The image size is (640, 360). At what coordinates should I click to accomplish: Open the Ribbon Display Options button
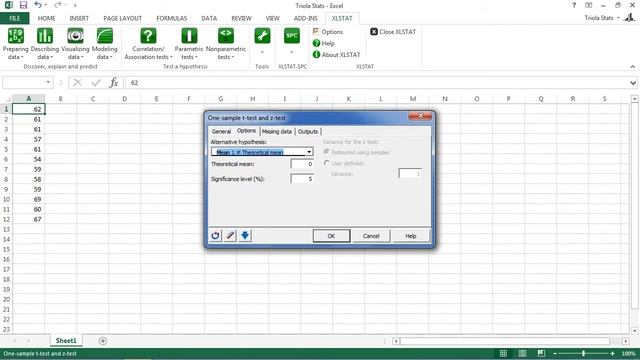tap(589, 5)
